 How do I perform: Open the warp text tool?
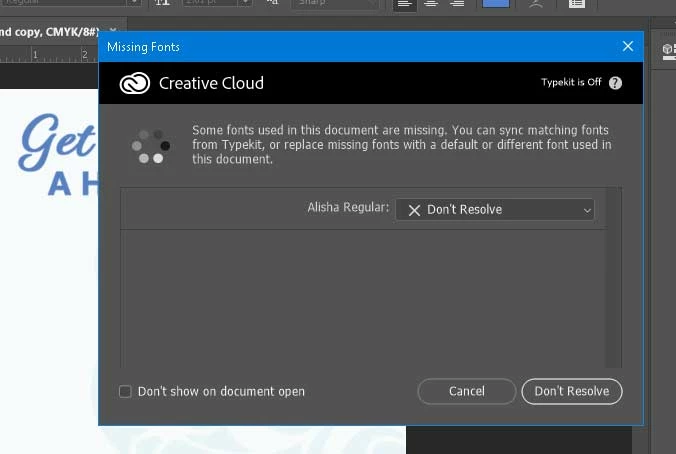click(536, 4)
